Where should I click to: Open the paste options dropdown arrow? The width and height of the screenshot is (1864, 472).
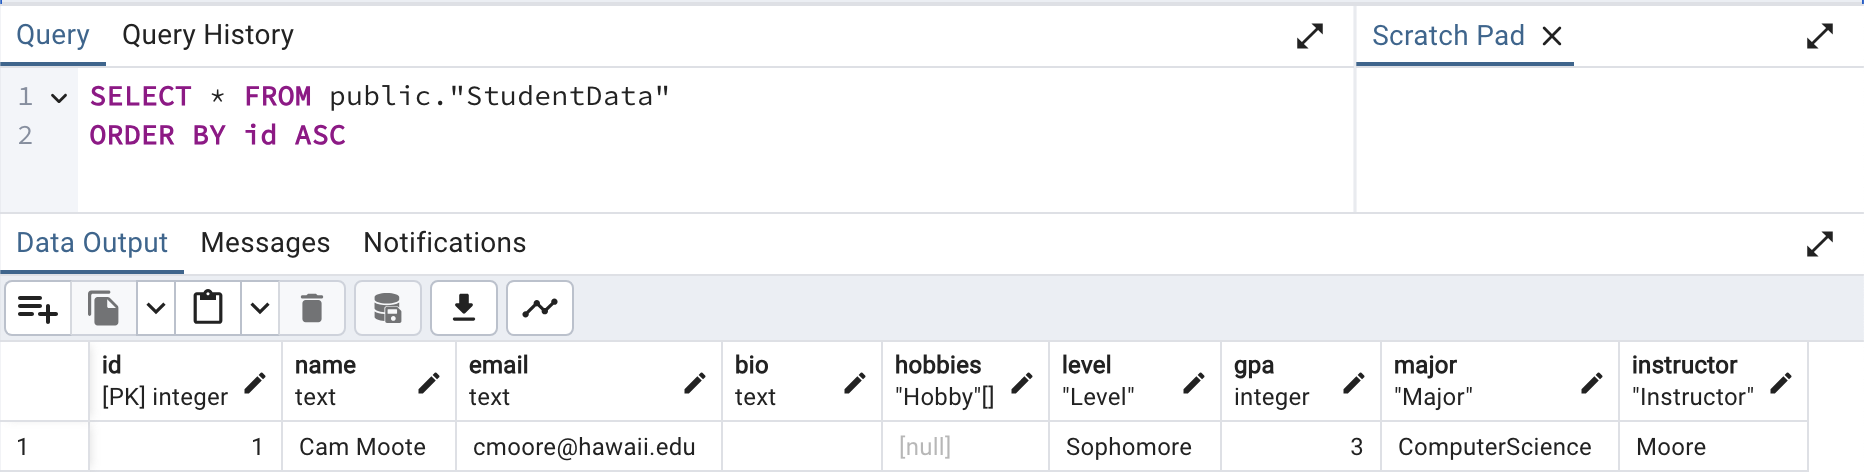[x=260, y=309]
